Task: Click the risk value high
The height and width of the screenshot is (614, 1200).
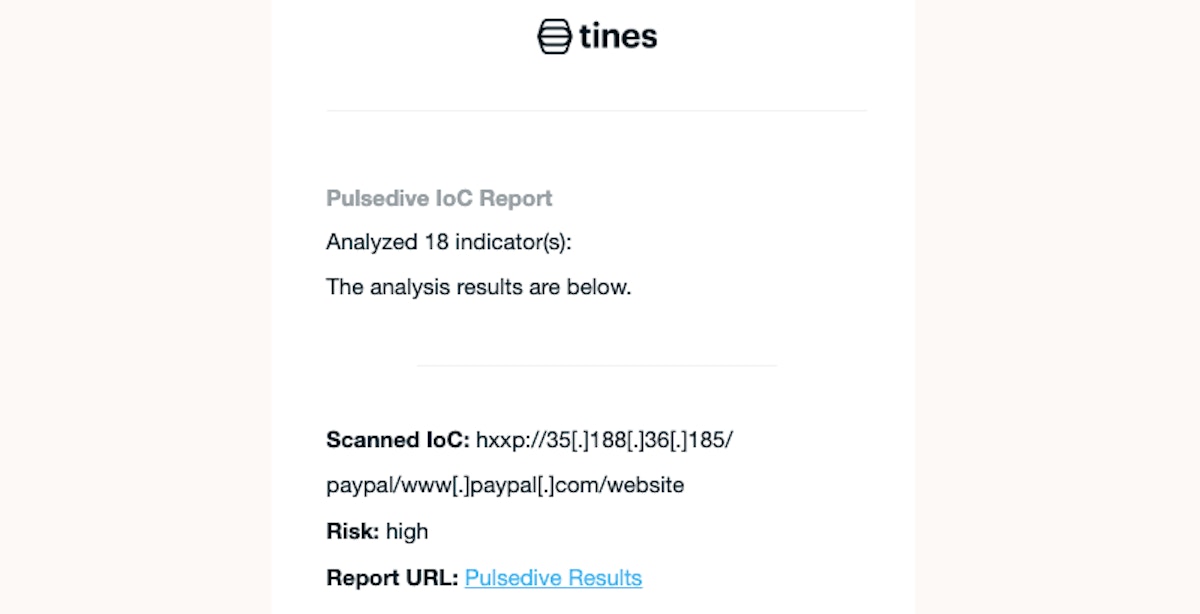Action: 407,532
